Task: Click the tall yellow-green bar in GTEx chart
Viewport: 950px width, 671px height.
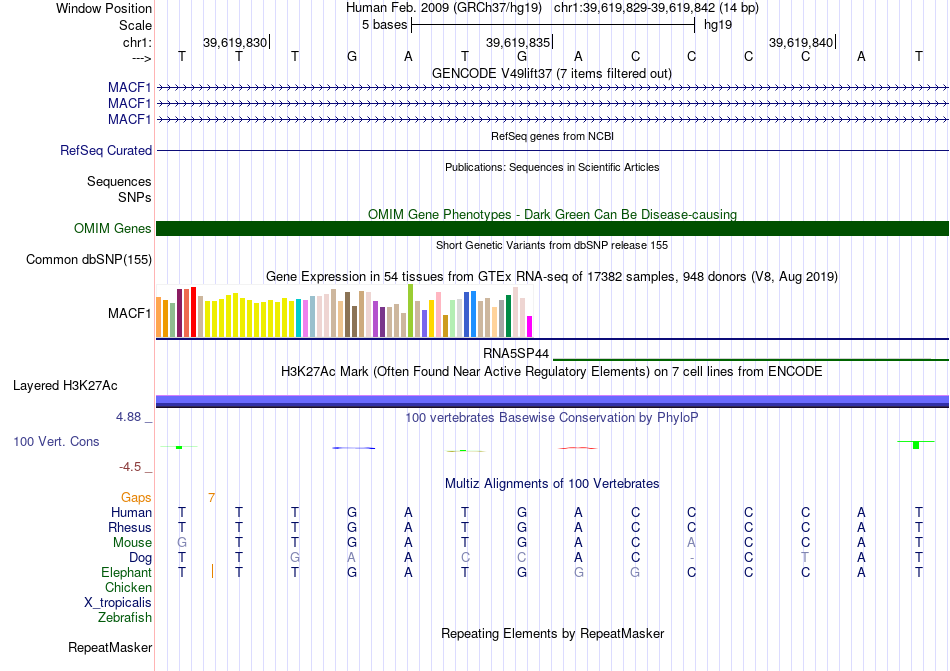Action: (x=411, y=311)
